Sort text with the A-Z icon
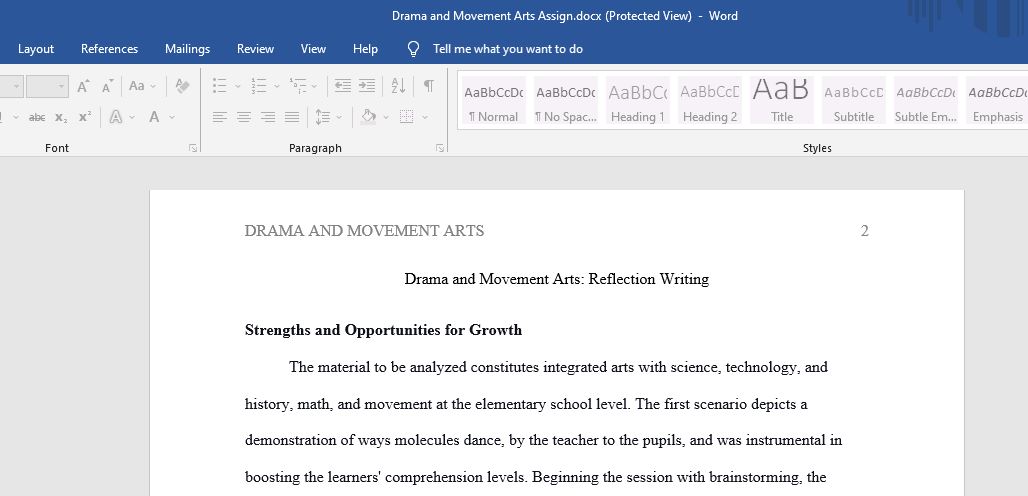This screenshot has width=1028, height=496. (399, 86)
